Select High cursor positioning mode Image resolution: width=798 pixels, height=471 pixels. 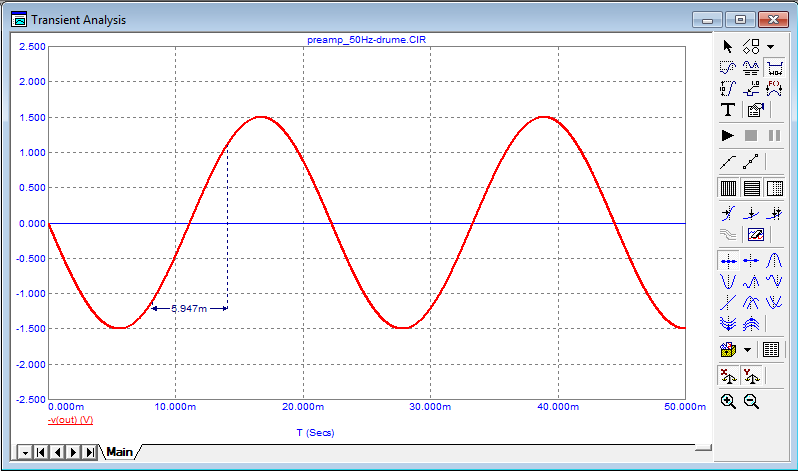coord(751,281)
